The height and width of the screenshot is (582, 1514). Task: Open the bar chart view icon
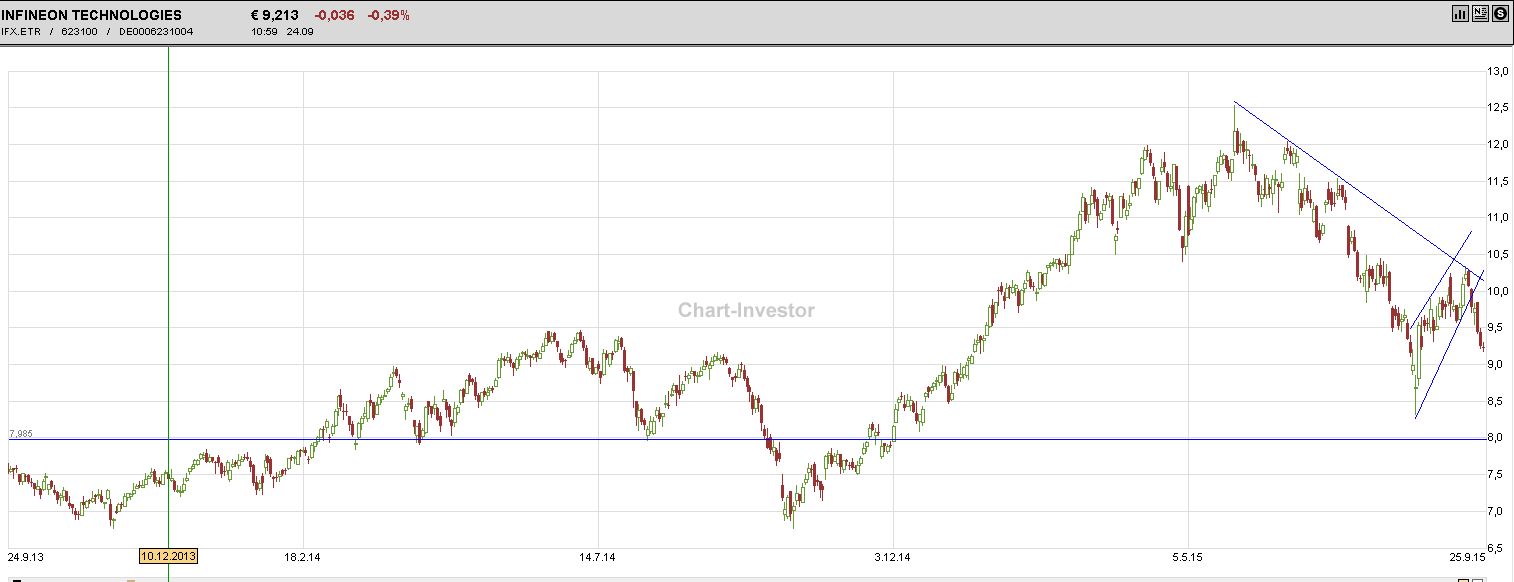pos(1460,14)
